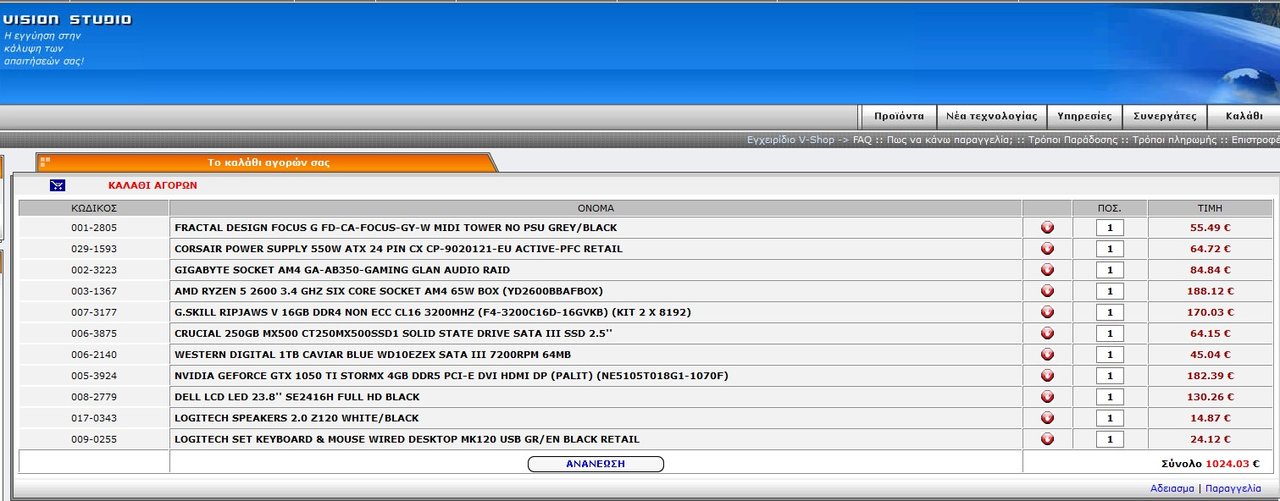Edit quantity field for Corsair Power Supply
The image size is (1280, 501).
[x=1110, y=249]
